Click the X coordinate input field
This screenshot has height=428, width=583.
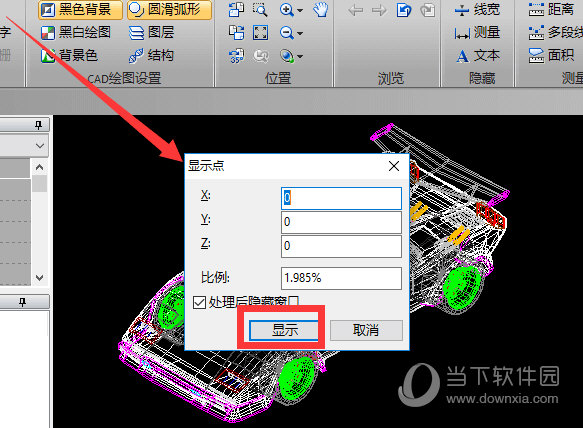[x=341, y=198]
